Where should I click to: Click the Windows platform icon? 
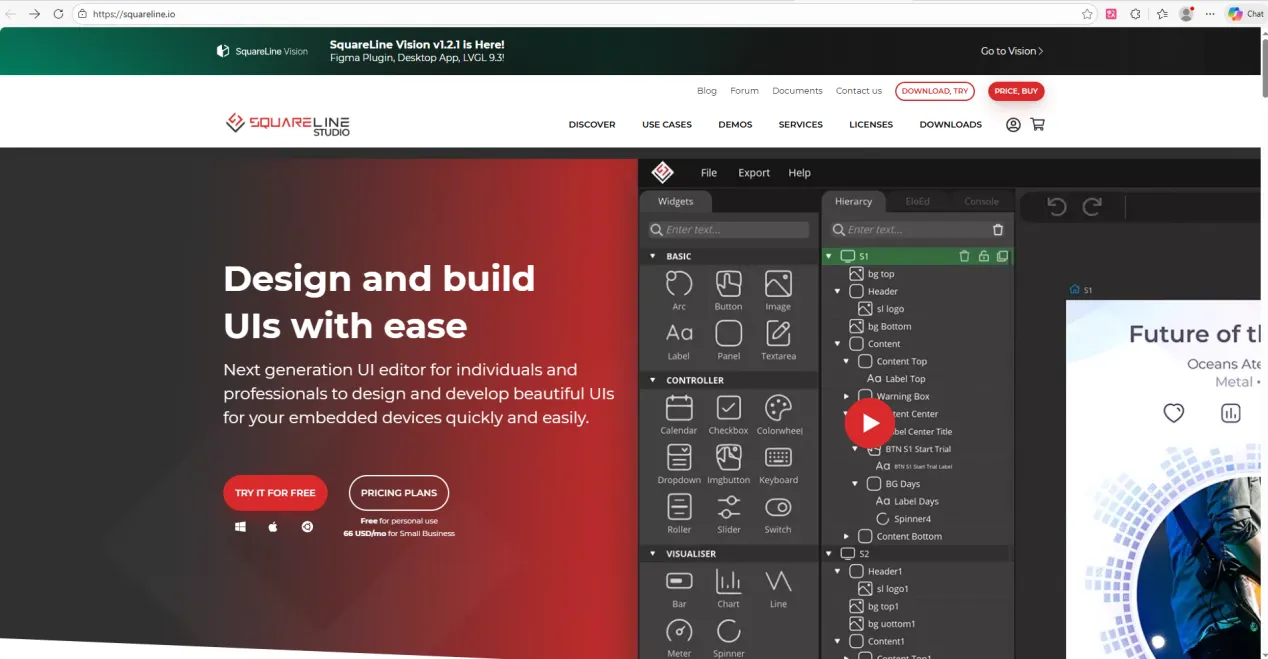click(240, 527)
